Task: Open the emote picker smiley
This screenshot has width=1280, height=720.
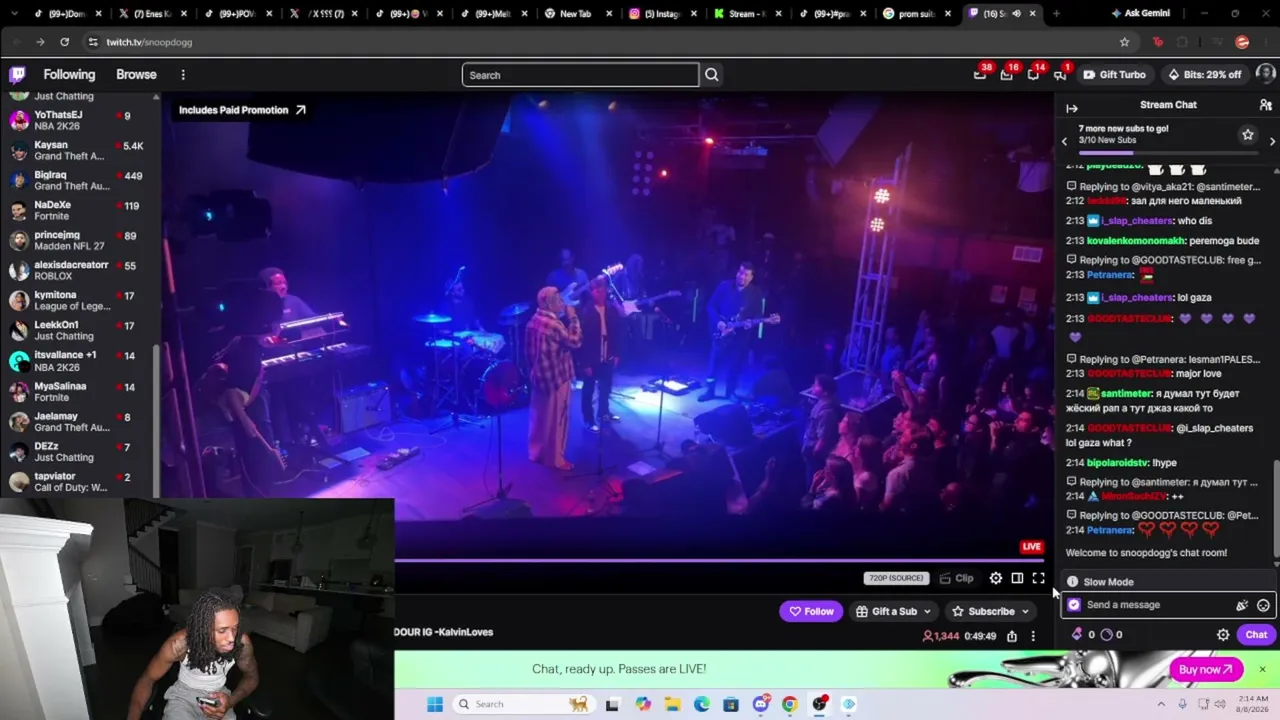Action: tap(1263, 605)
